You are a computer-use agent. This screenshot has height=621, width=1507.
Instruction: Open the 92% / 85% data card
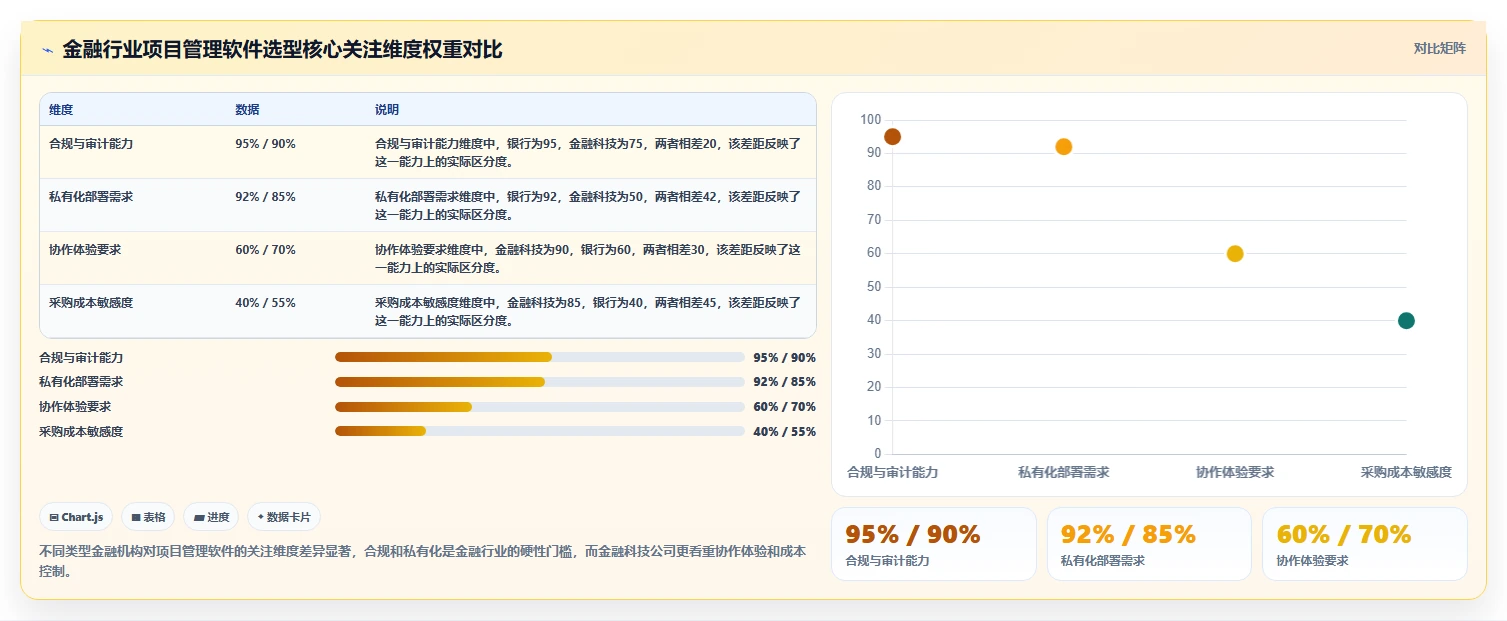1149,544
